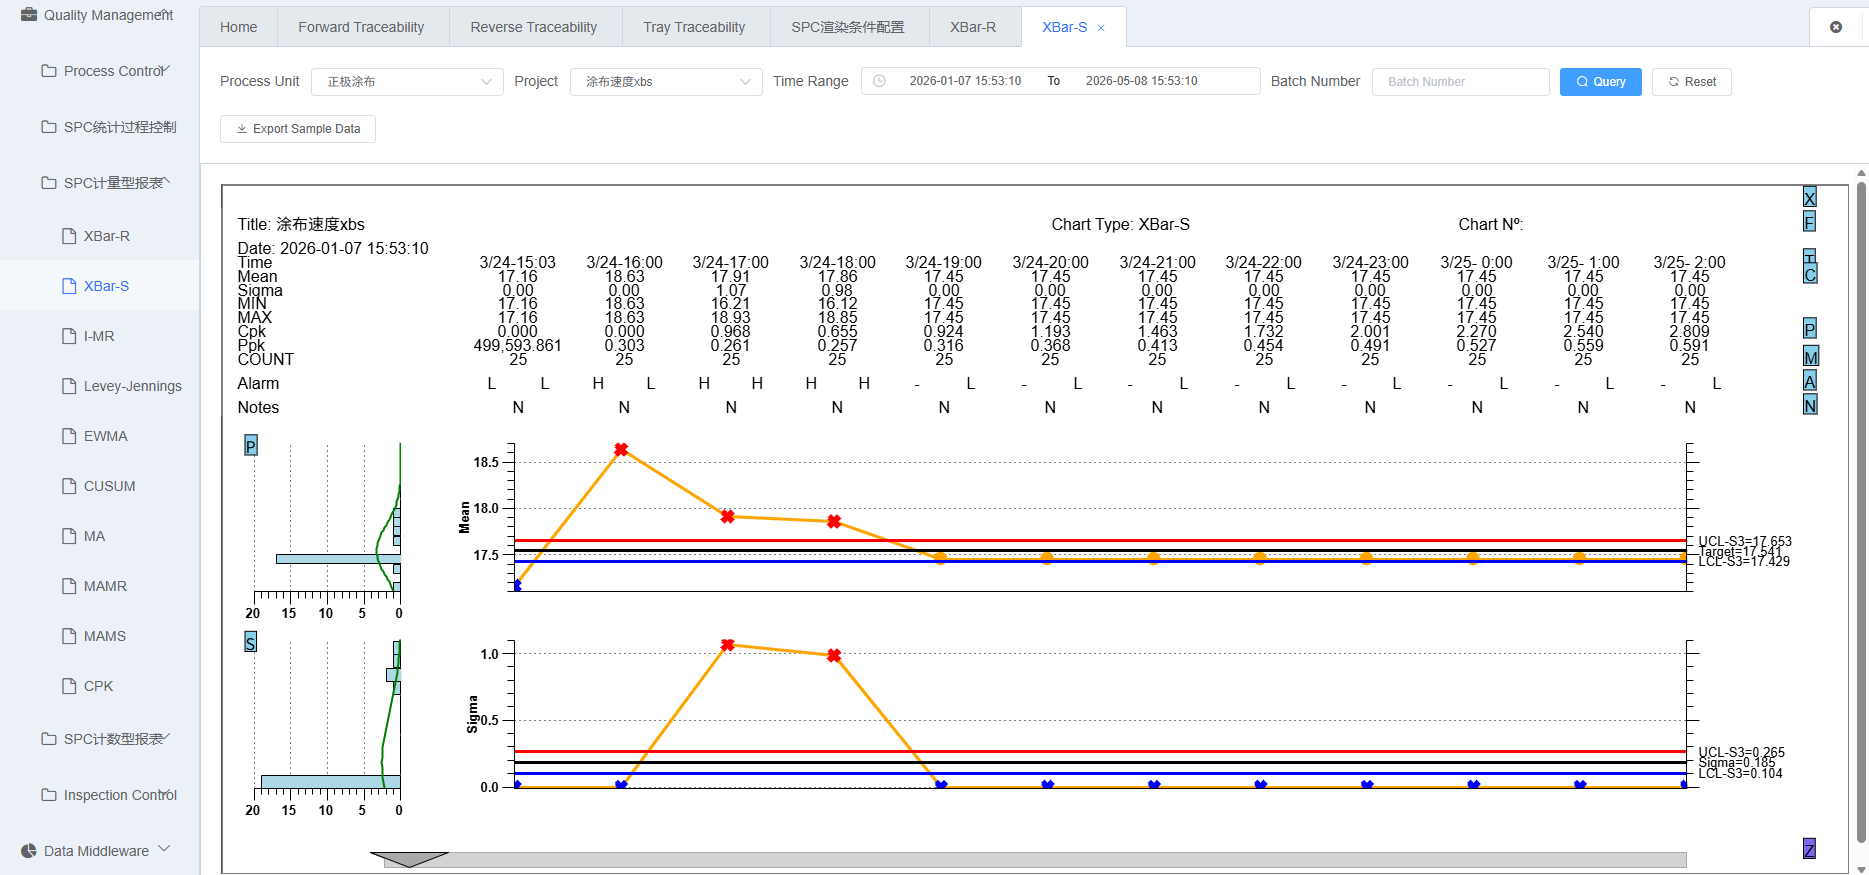
Task: Click the F button on chart toolbar
Action: [1809, 221]
